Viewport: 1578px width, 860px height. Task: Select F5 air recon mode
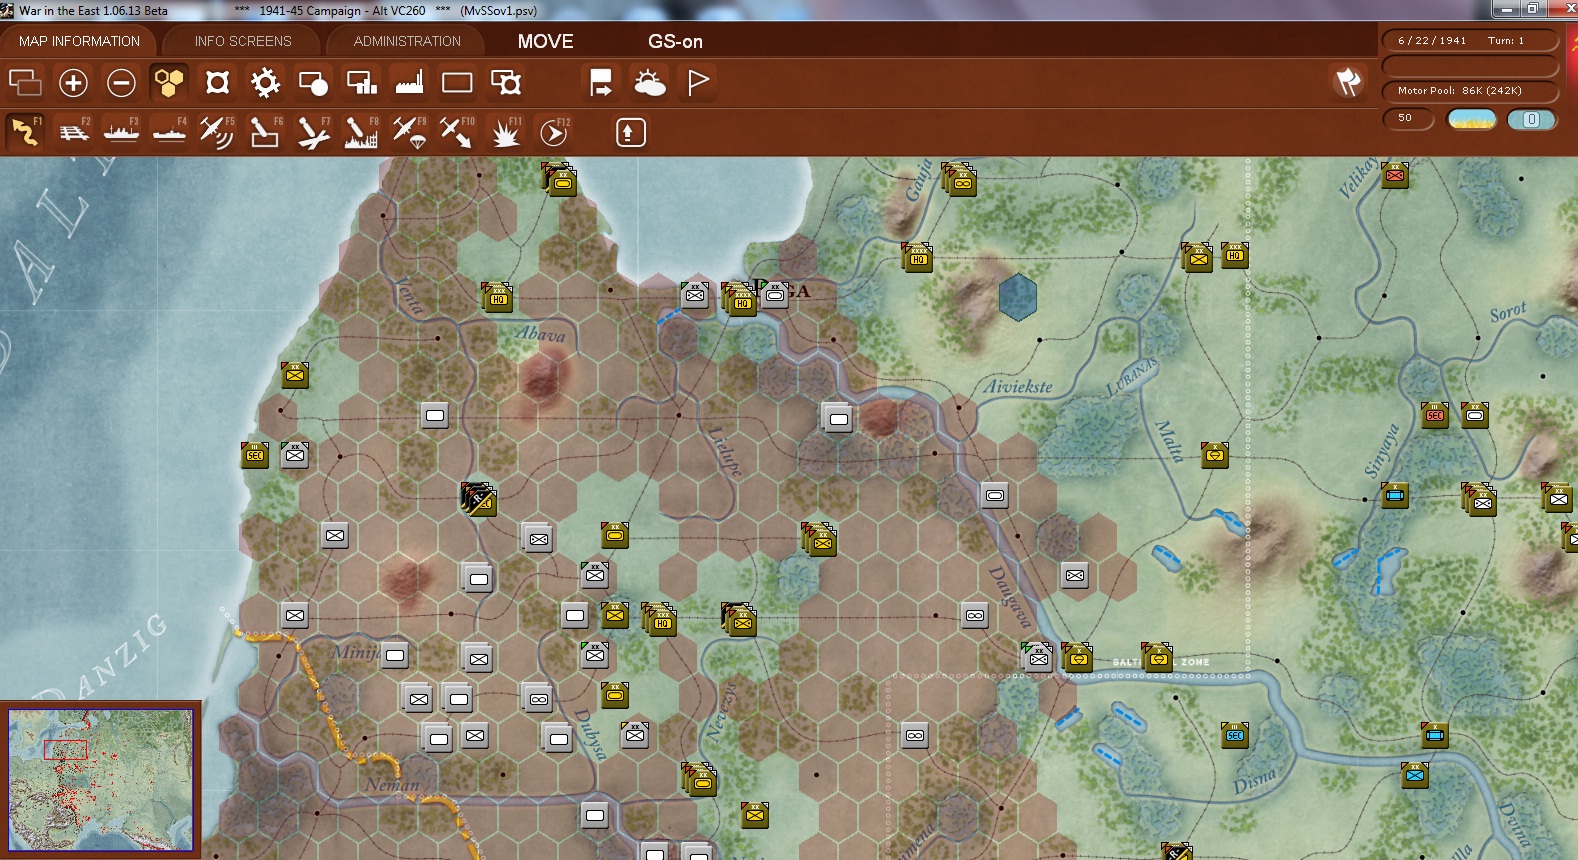coord(217,132)
